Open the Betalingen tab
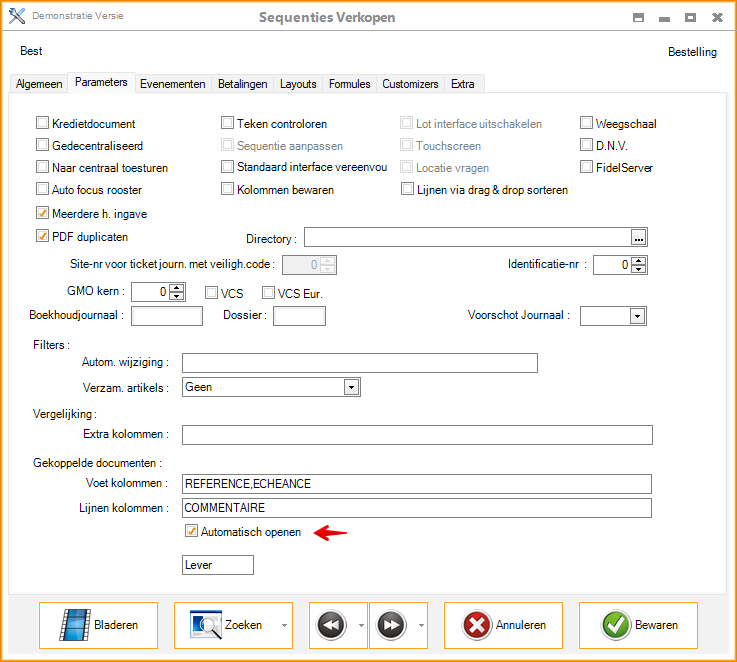The height and width of the screenshot is (662, 737). tap(242, 84)
